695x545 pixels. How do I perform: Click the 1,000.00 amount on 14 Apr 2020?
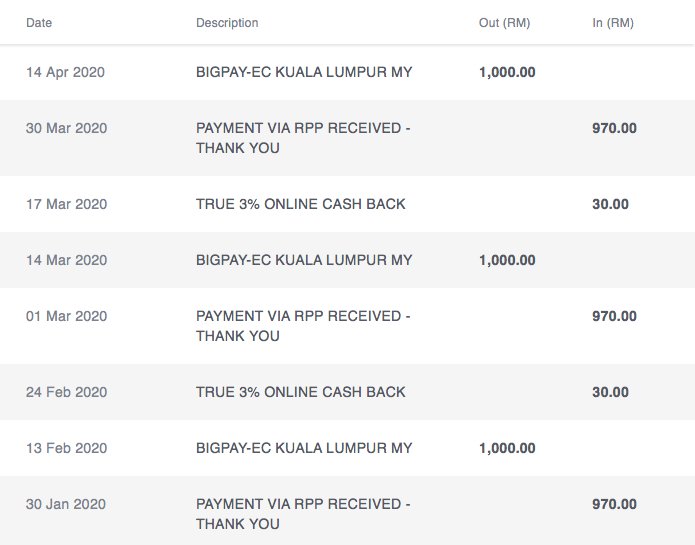[x=507, y=72]
